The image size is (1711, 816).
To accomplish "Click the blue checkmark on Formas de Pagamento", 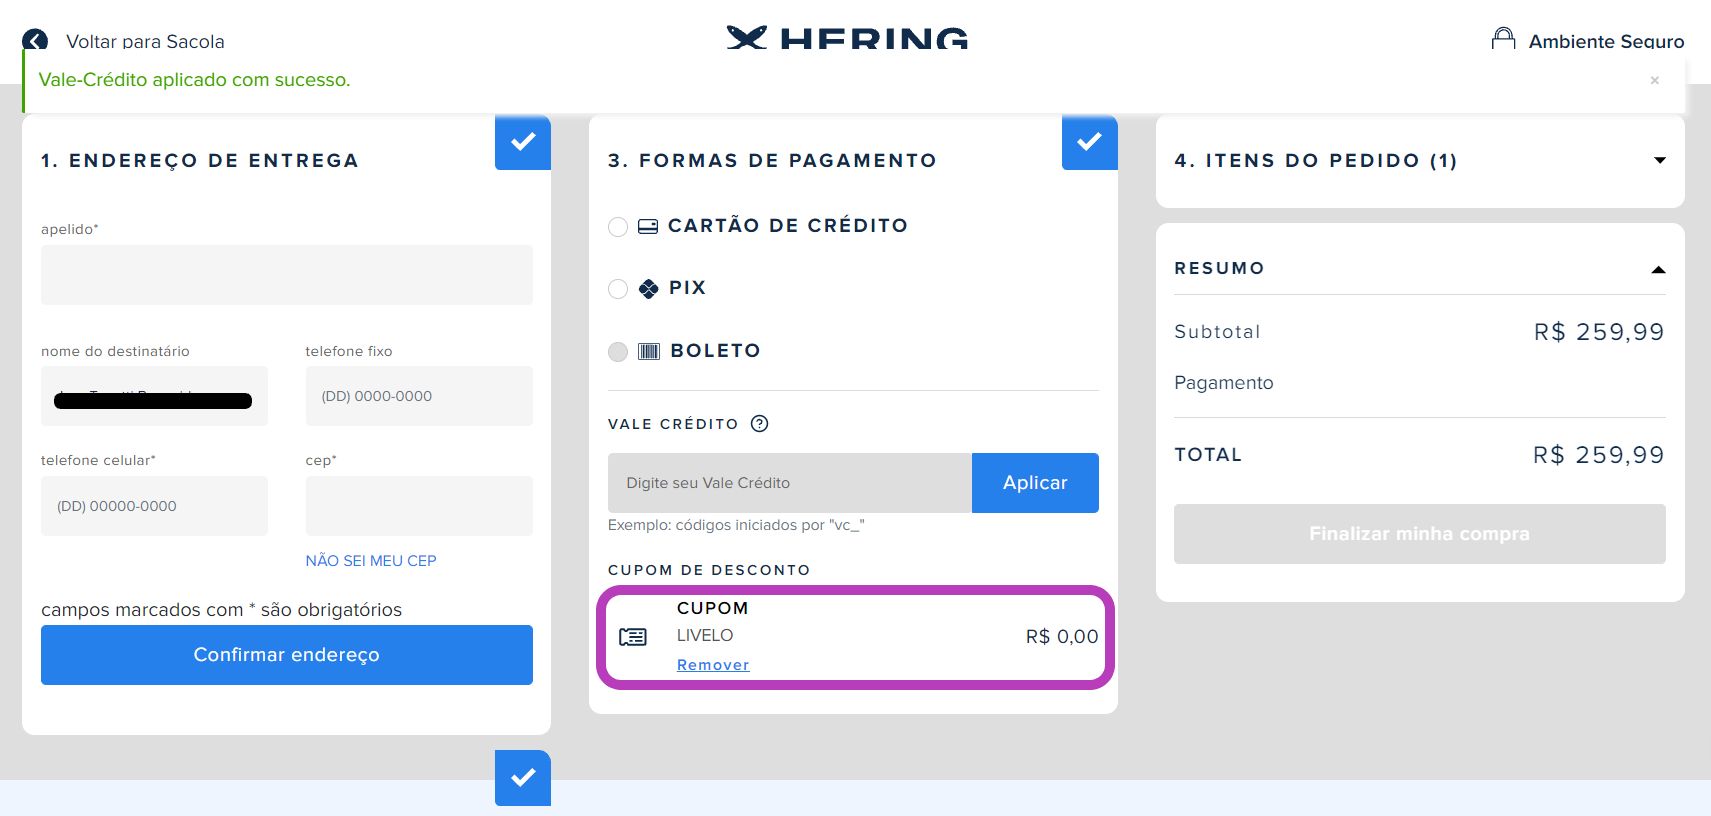I will click(x=1090, y=142).
